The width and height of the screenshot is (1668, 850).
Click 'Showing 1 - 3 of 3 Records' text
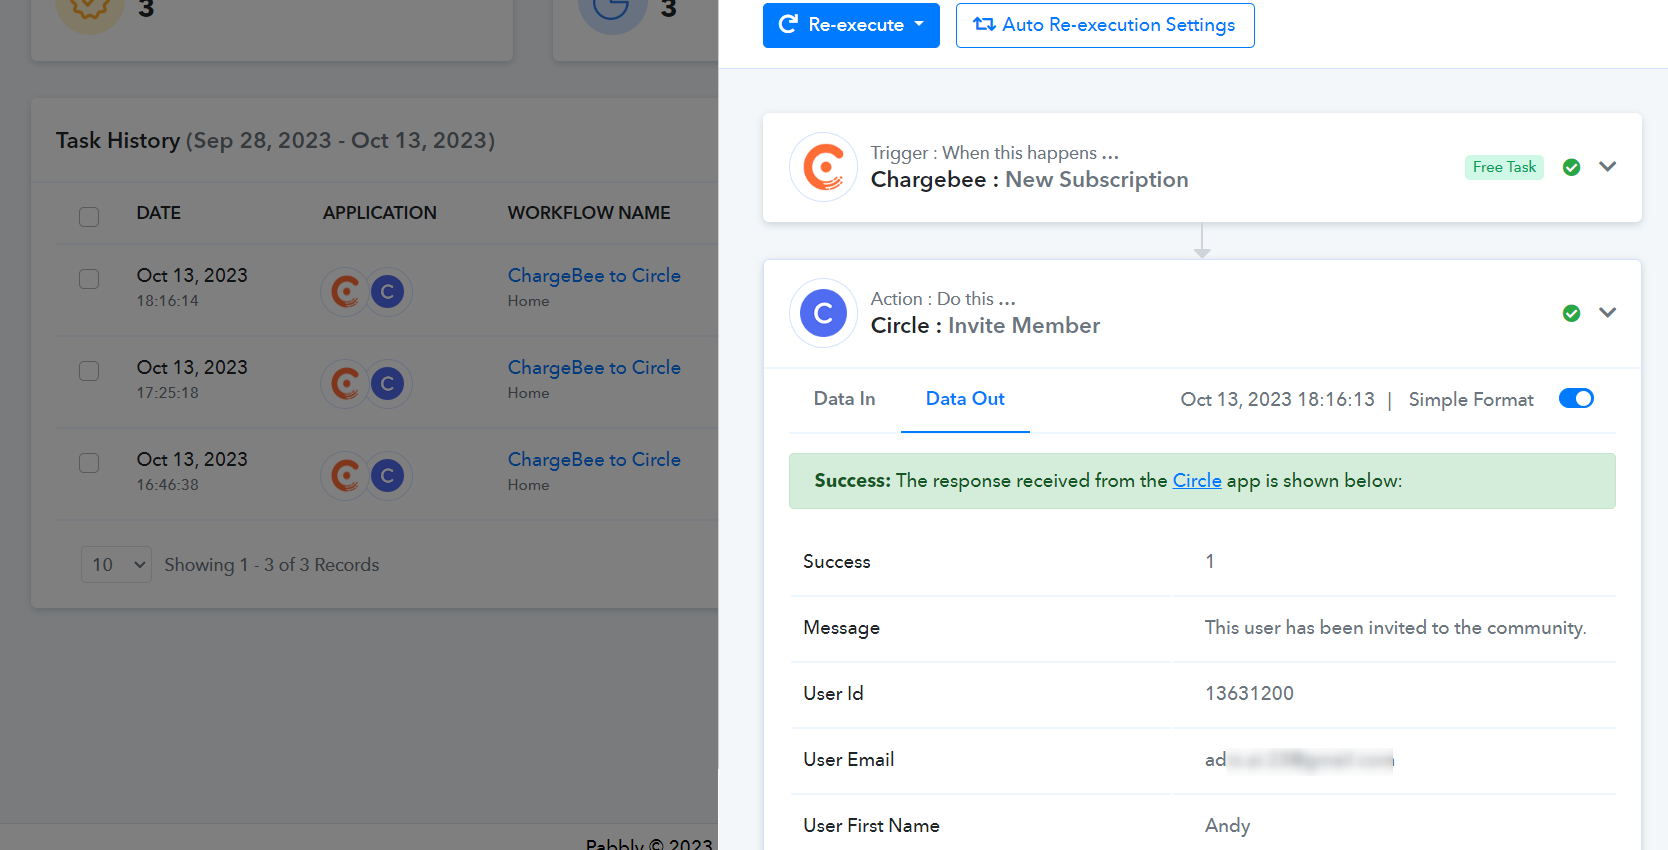pyautogui.click(x=272, y=565)
